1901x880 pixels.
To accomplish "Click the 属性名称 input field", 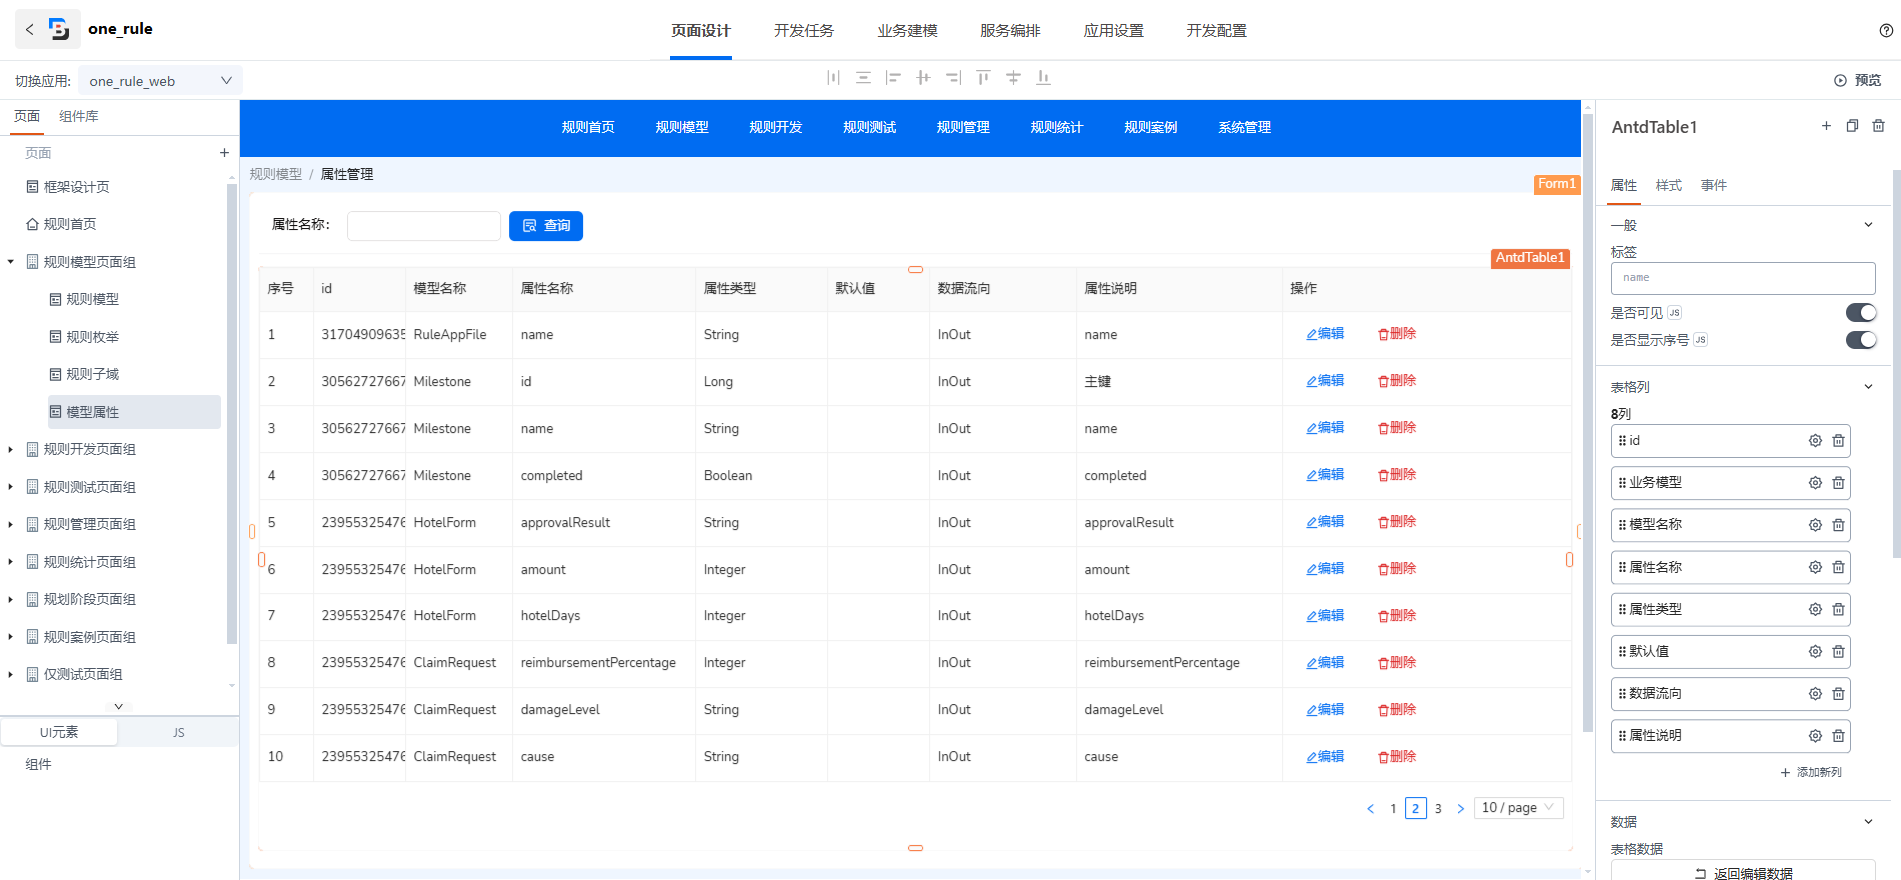I will point(424,226).
